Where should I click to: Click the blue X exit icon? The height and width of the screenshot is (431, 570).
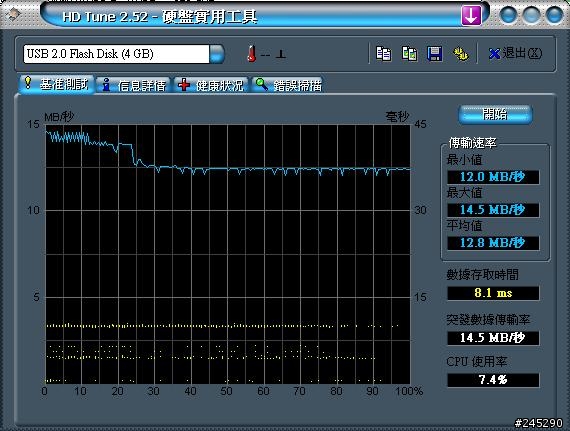(x=494, y=54)
